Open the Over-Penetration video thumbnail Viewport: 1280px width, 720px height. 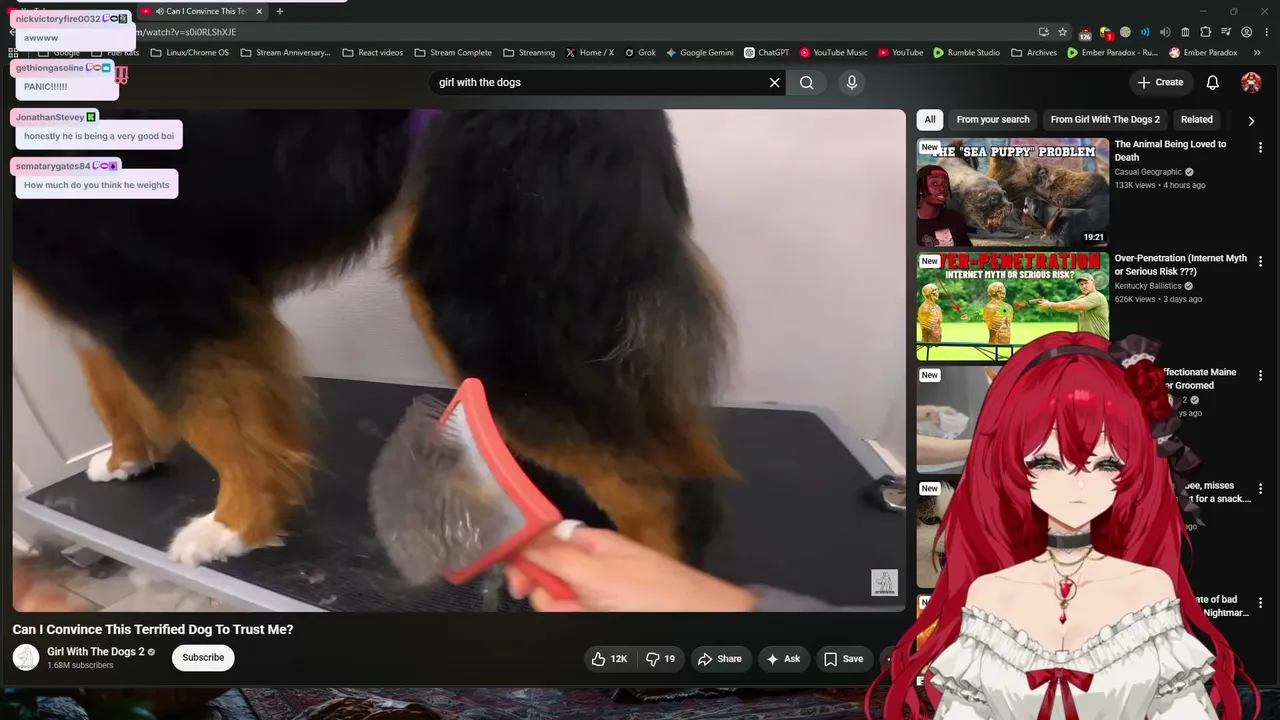(x=1013, y=306)
